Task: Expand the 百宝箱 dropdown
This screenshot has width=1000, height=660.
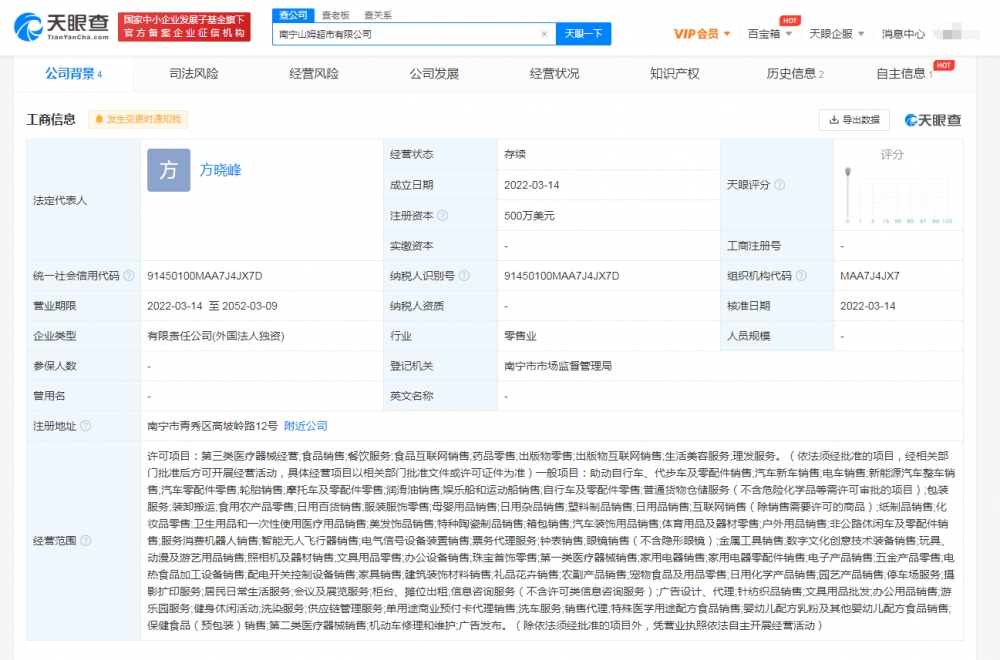Action: pyautogui.click(x=770, y=34)
